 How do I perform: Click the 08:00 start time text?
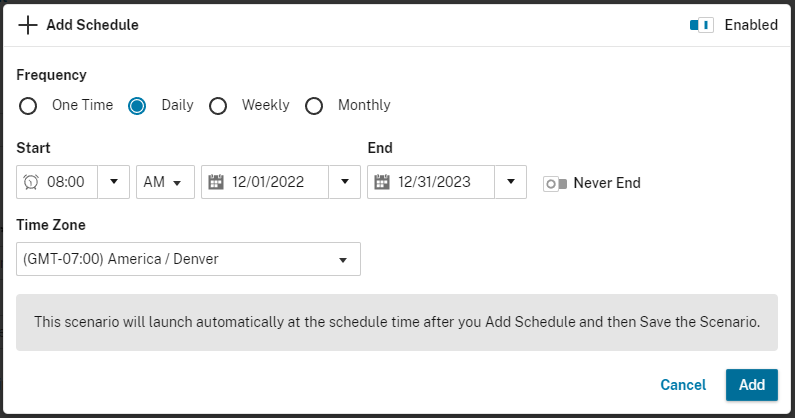[66, 182]
